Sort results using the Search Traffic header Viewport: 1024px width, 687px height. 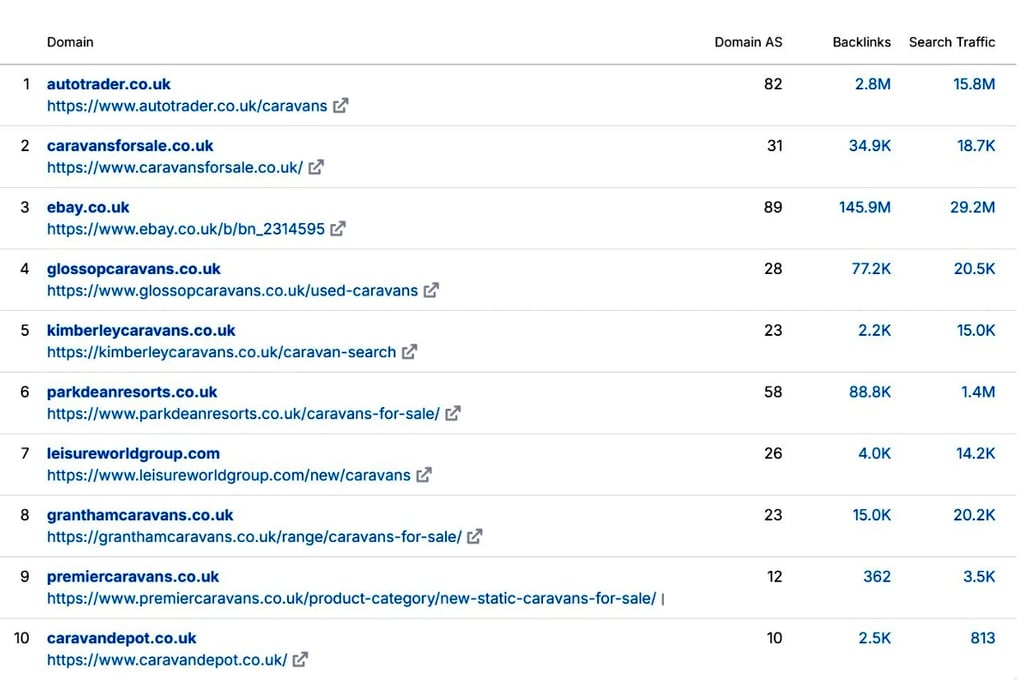click(951, 42)
